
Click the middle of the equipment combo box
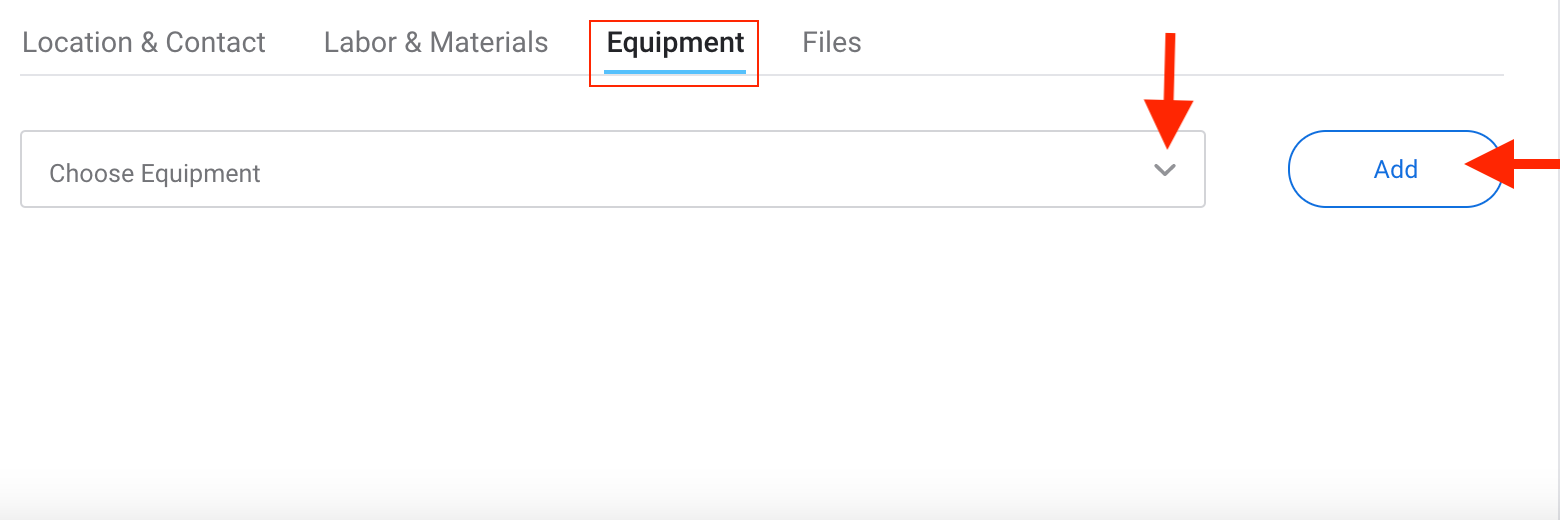(x=612, y=170)
